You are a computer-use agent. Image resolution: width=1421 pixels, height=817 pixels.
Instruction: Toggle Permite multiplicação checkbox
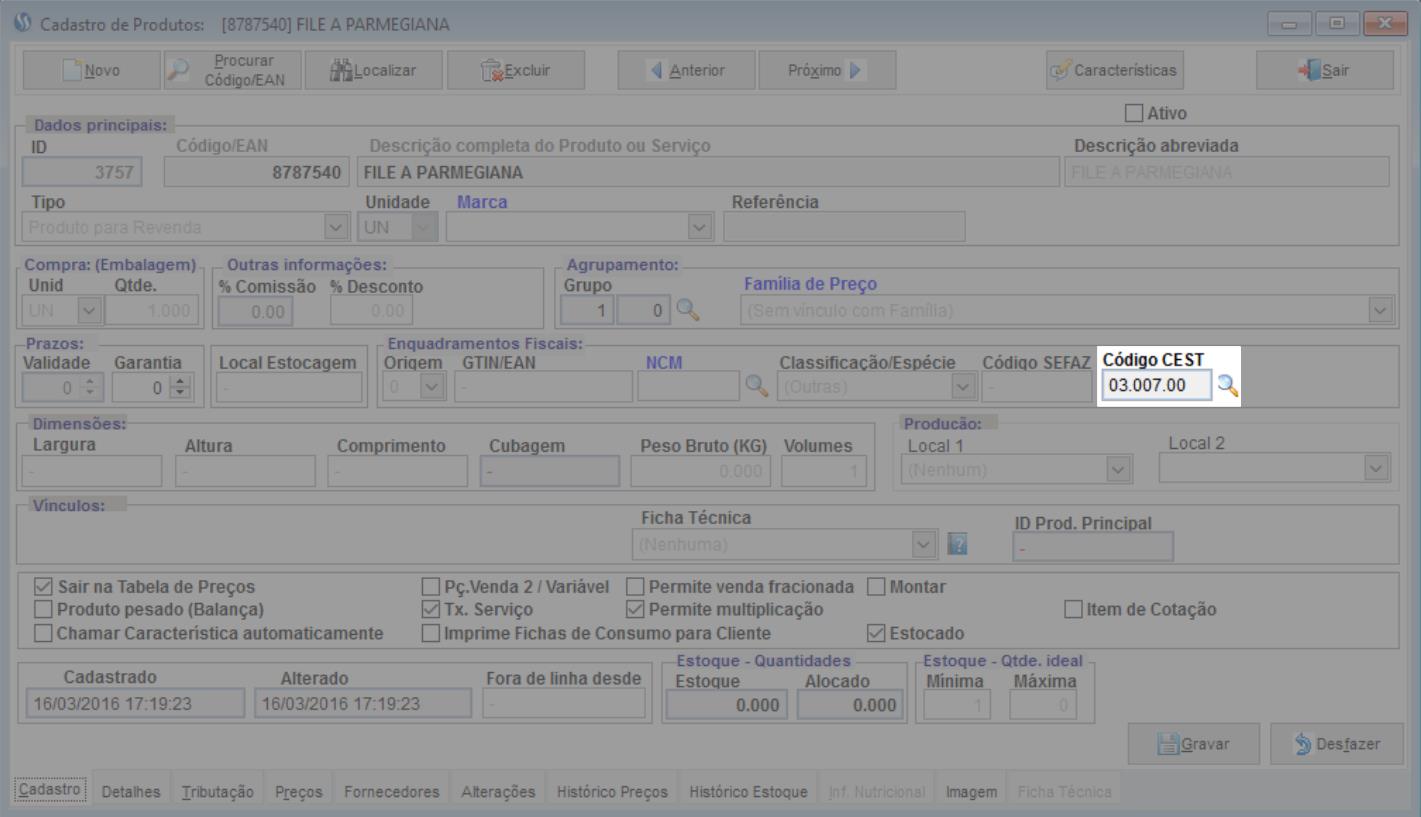[x=635, y=609]
